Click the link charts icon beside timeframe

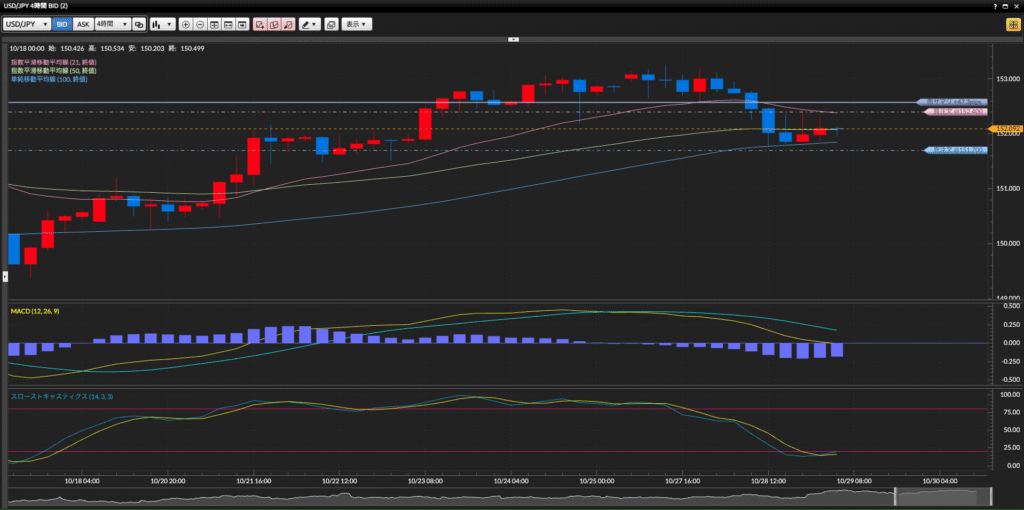coord(139,23)
